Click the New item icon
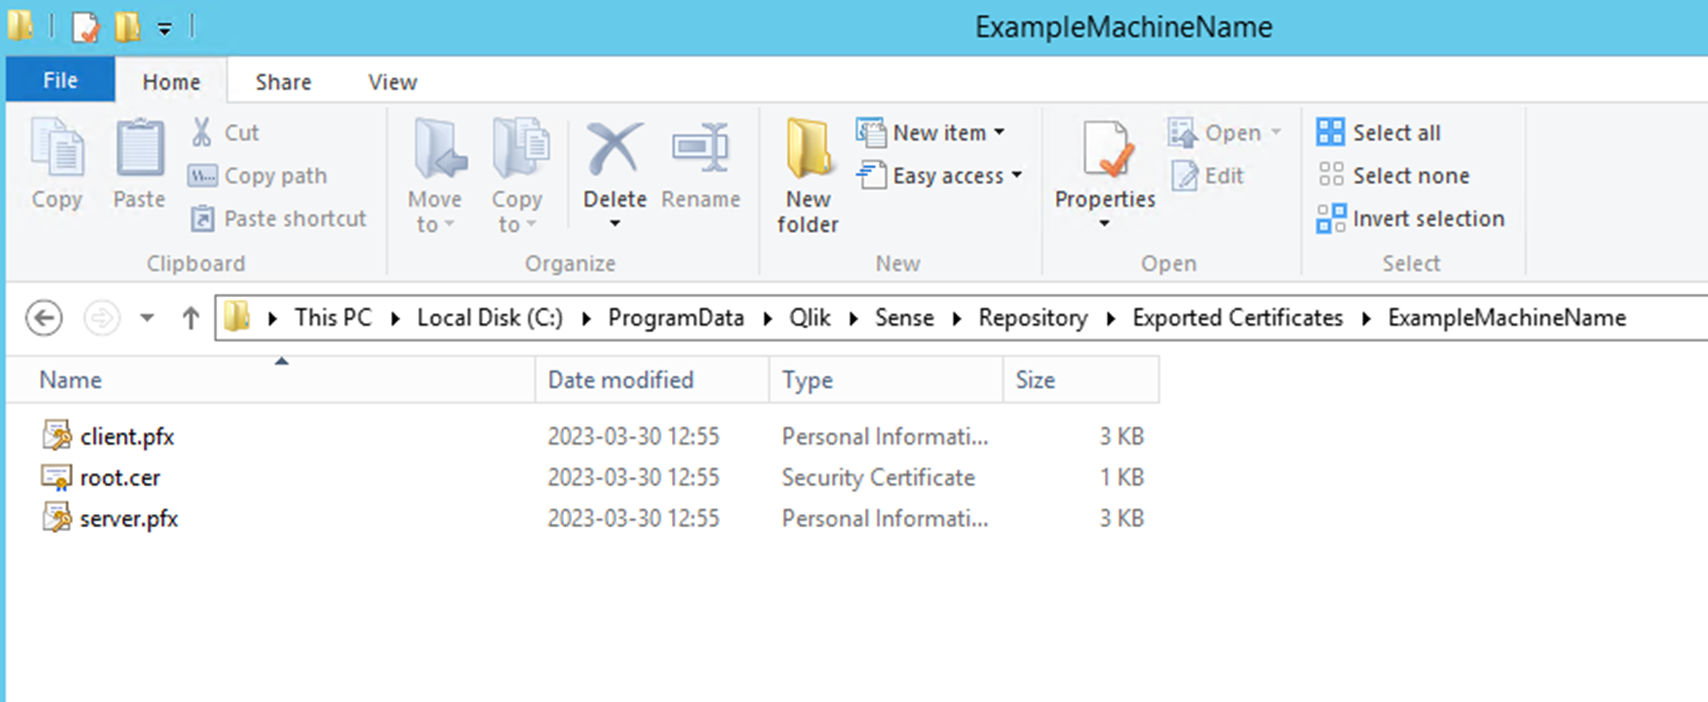This screenshot has width=1708, height=702. pyautogui.click(x=871, y=132)
